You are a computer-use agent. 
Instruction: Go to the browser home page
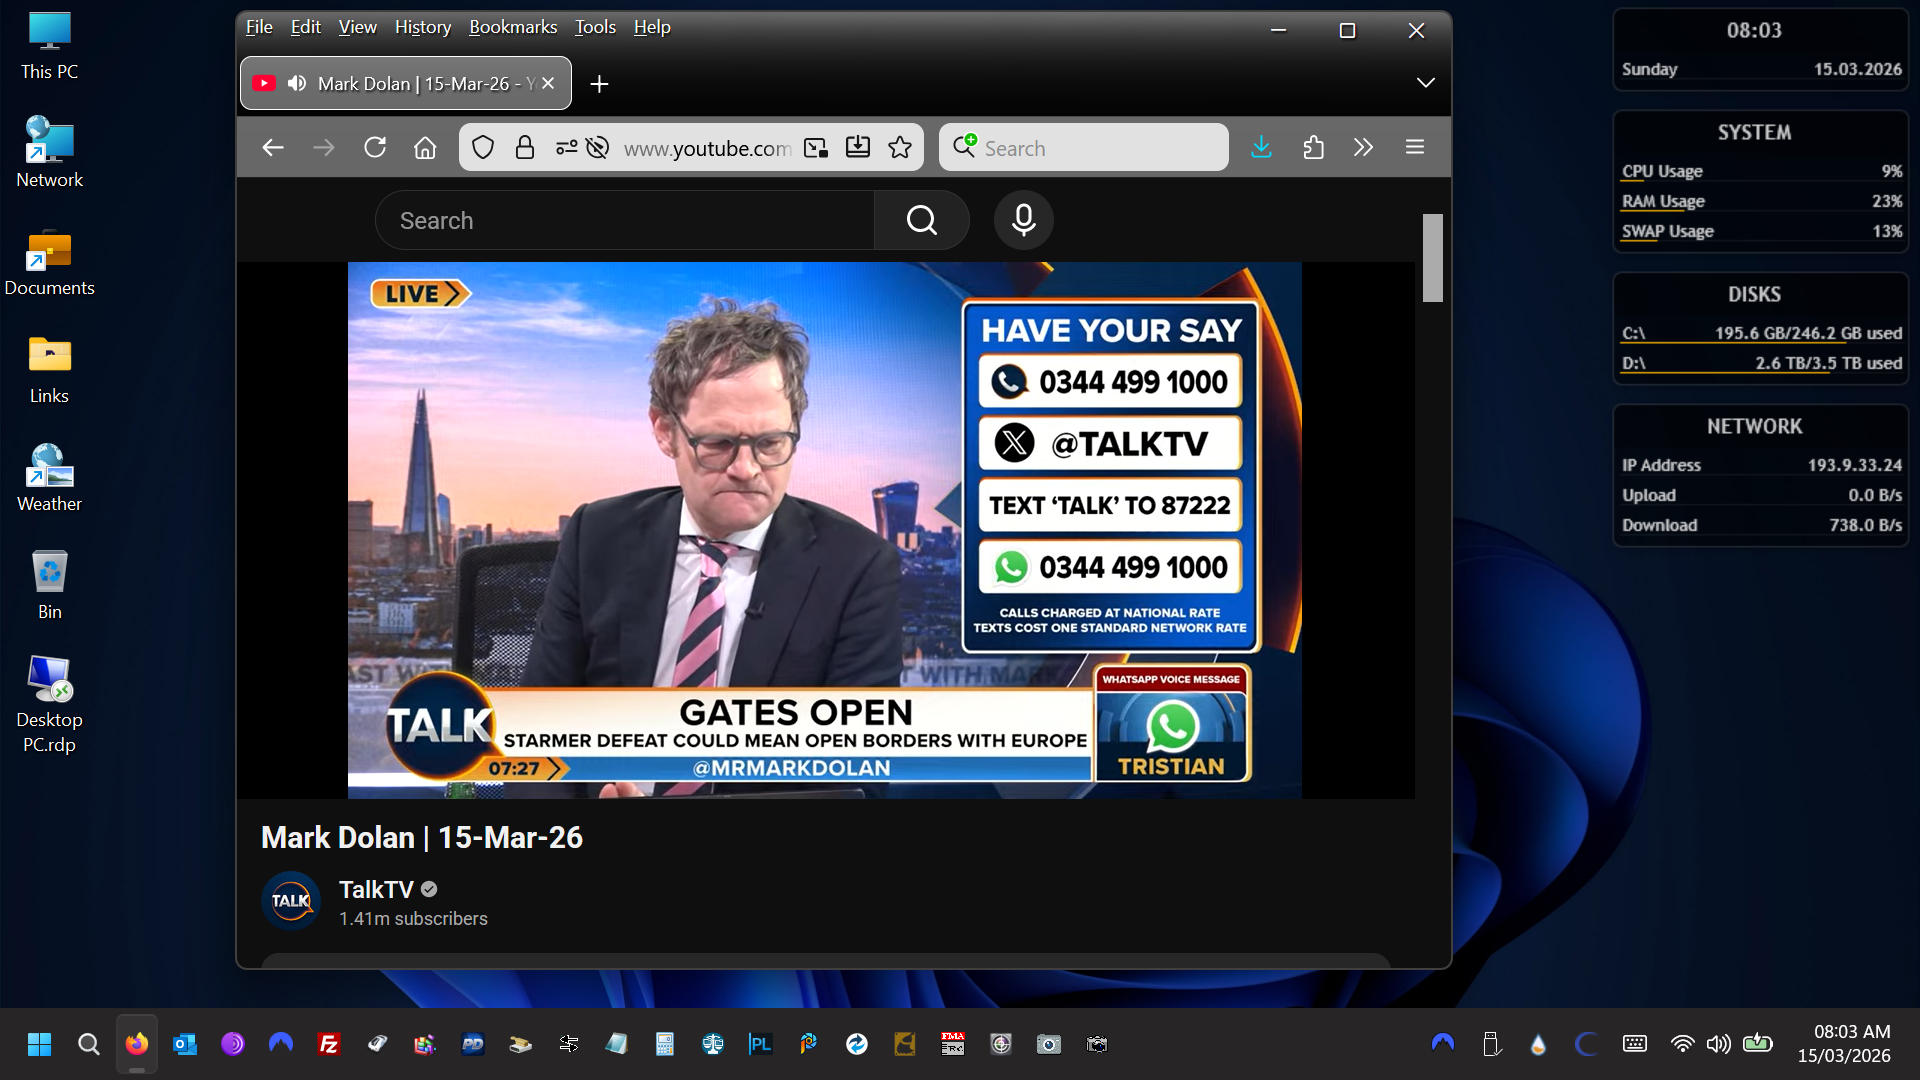coord(425,148)
